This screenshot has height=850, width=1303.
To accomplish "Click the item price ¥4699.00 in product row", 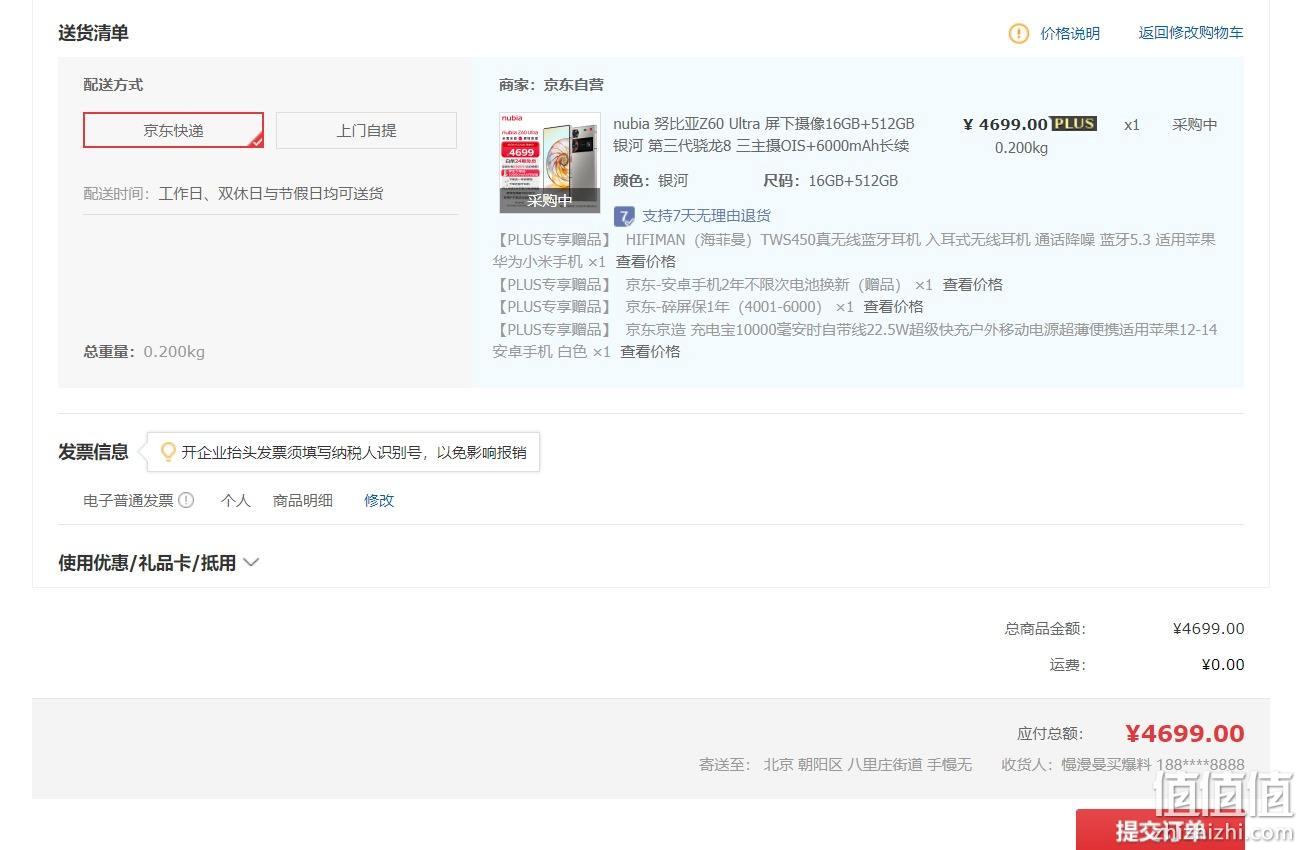I will (1005, 124).
